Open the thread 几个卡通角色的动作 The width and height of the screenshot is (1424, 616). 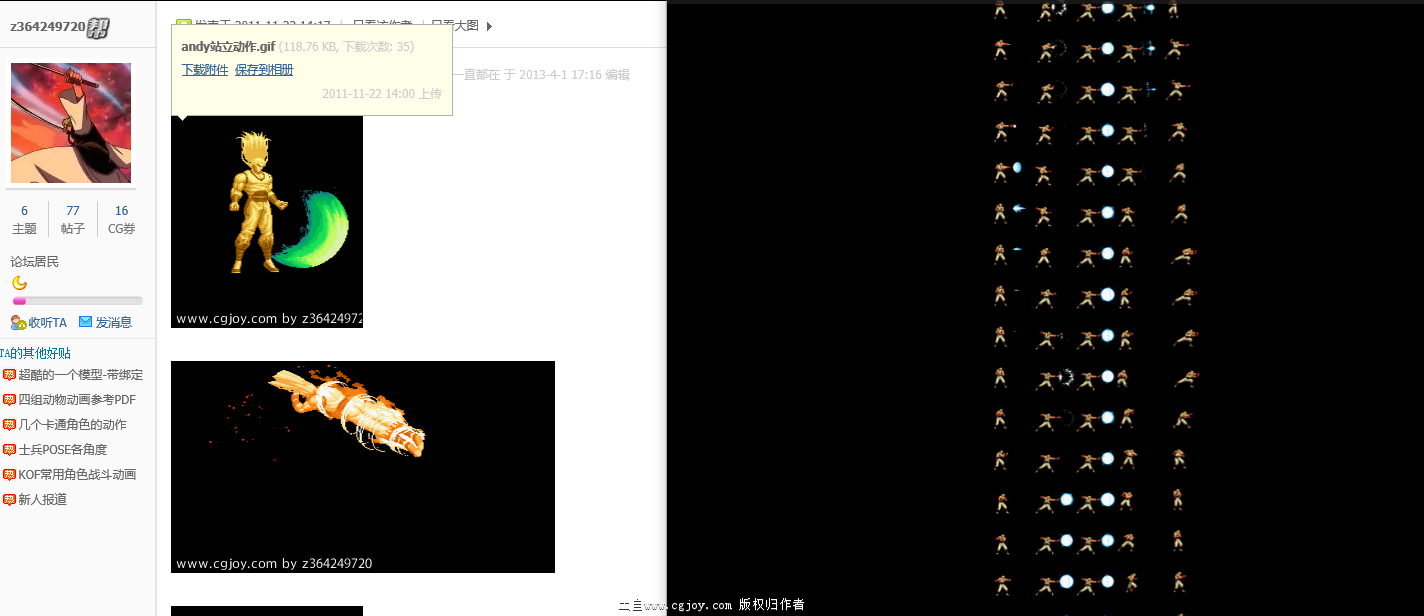pos(72,424)
